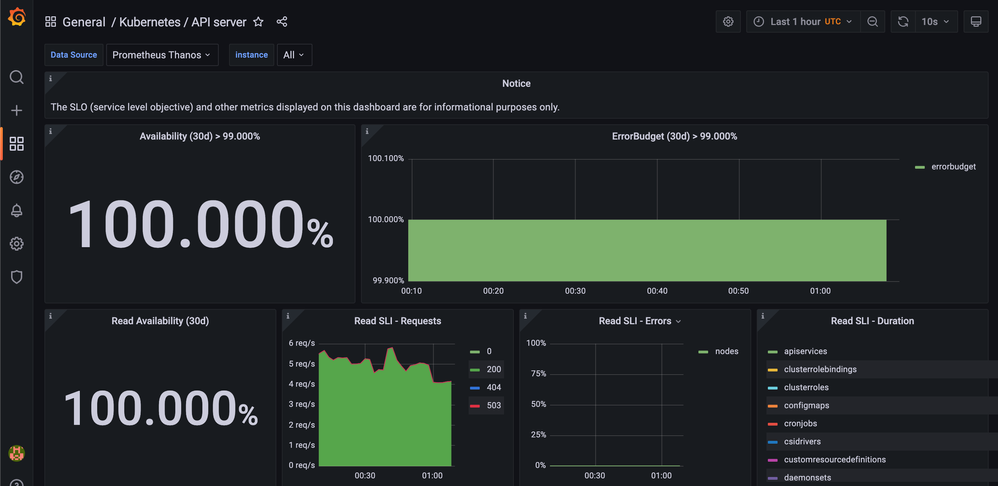Open the Configuration gear in sidebar
Image resolution: width=998 pixels, height=486 pixels.
[x=17, y=244]
